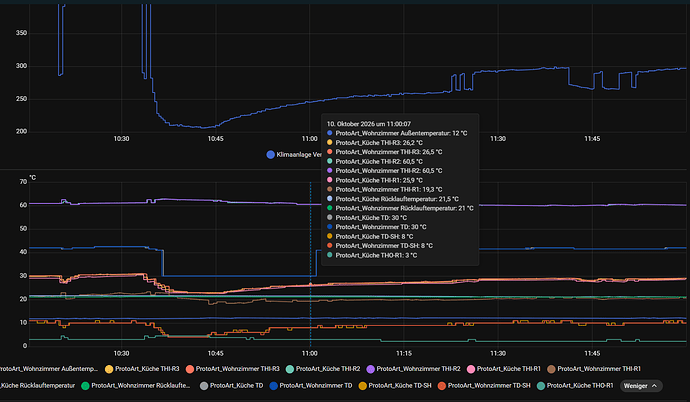
Task: Hide the ProtoArt_Wohnzimmer TD-SH series
Action: (484, 386)
